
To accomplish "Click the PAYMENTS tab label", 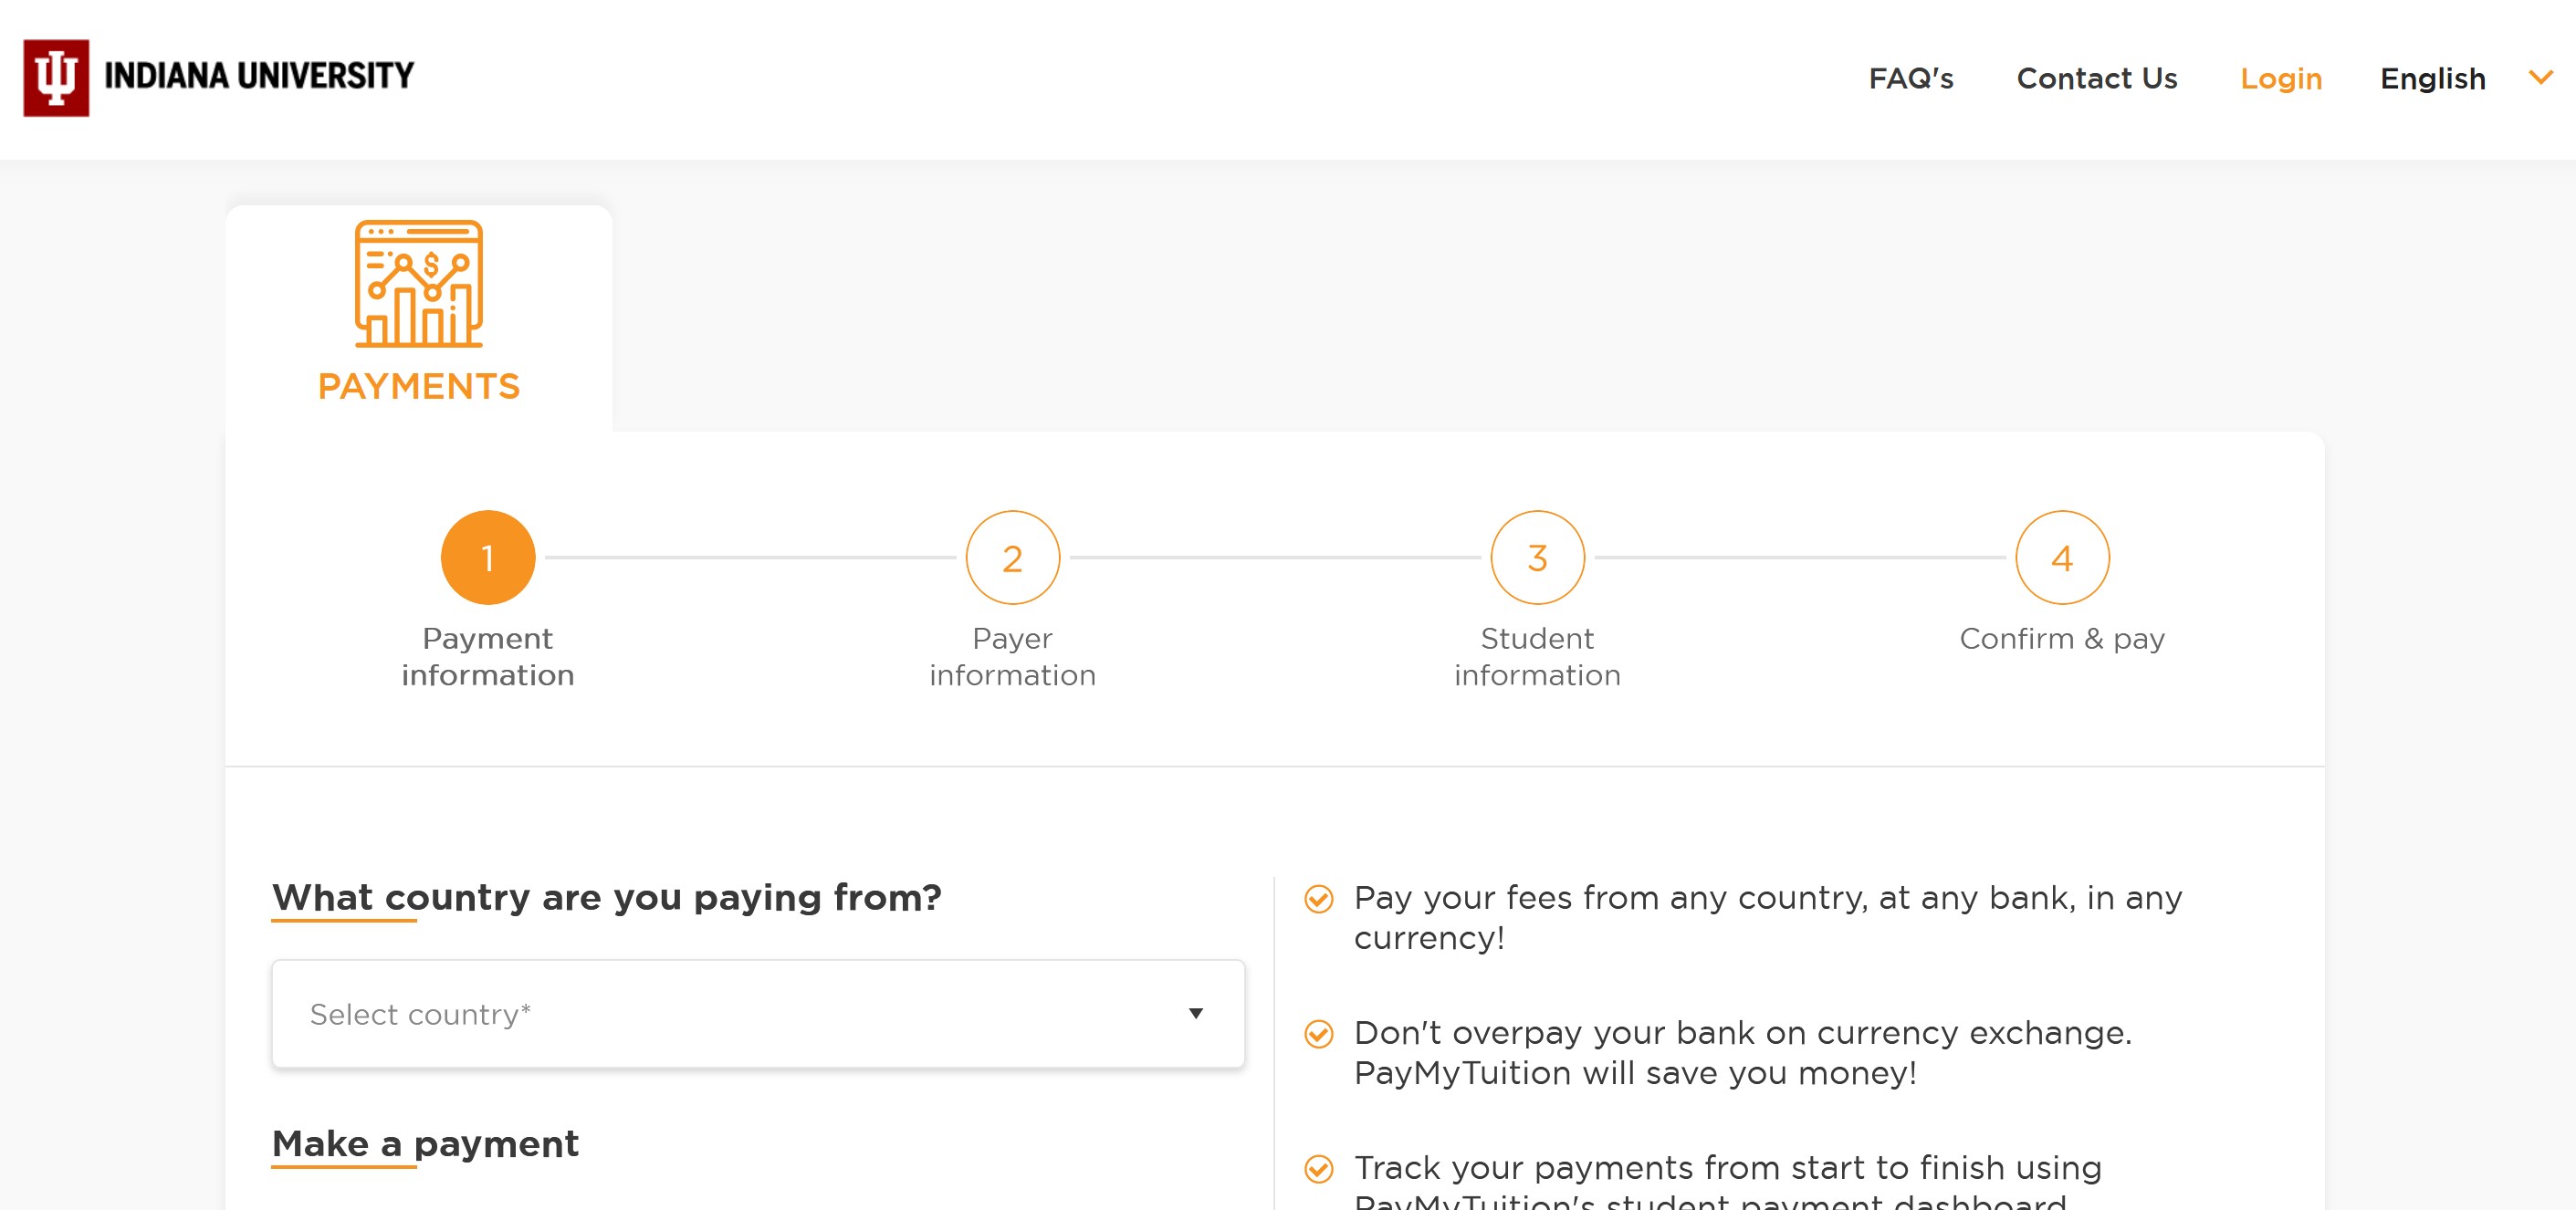I will pyautogui.click(x=419, y=386).
